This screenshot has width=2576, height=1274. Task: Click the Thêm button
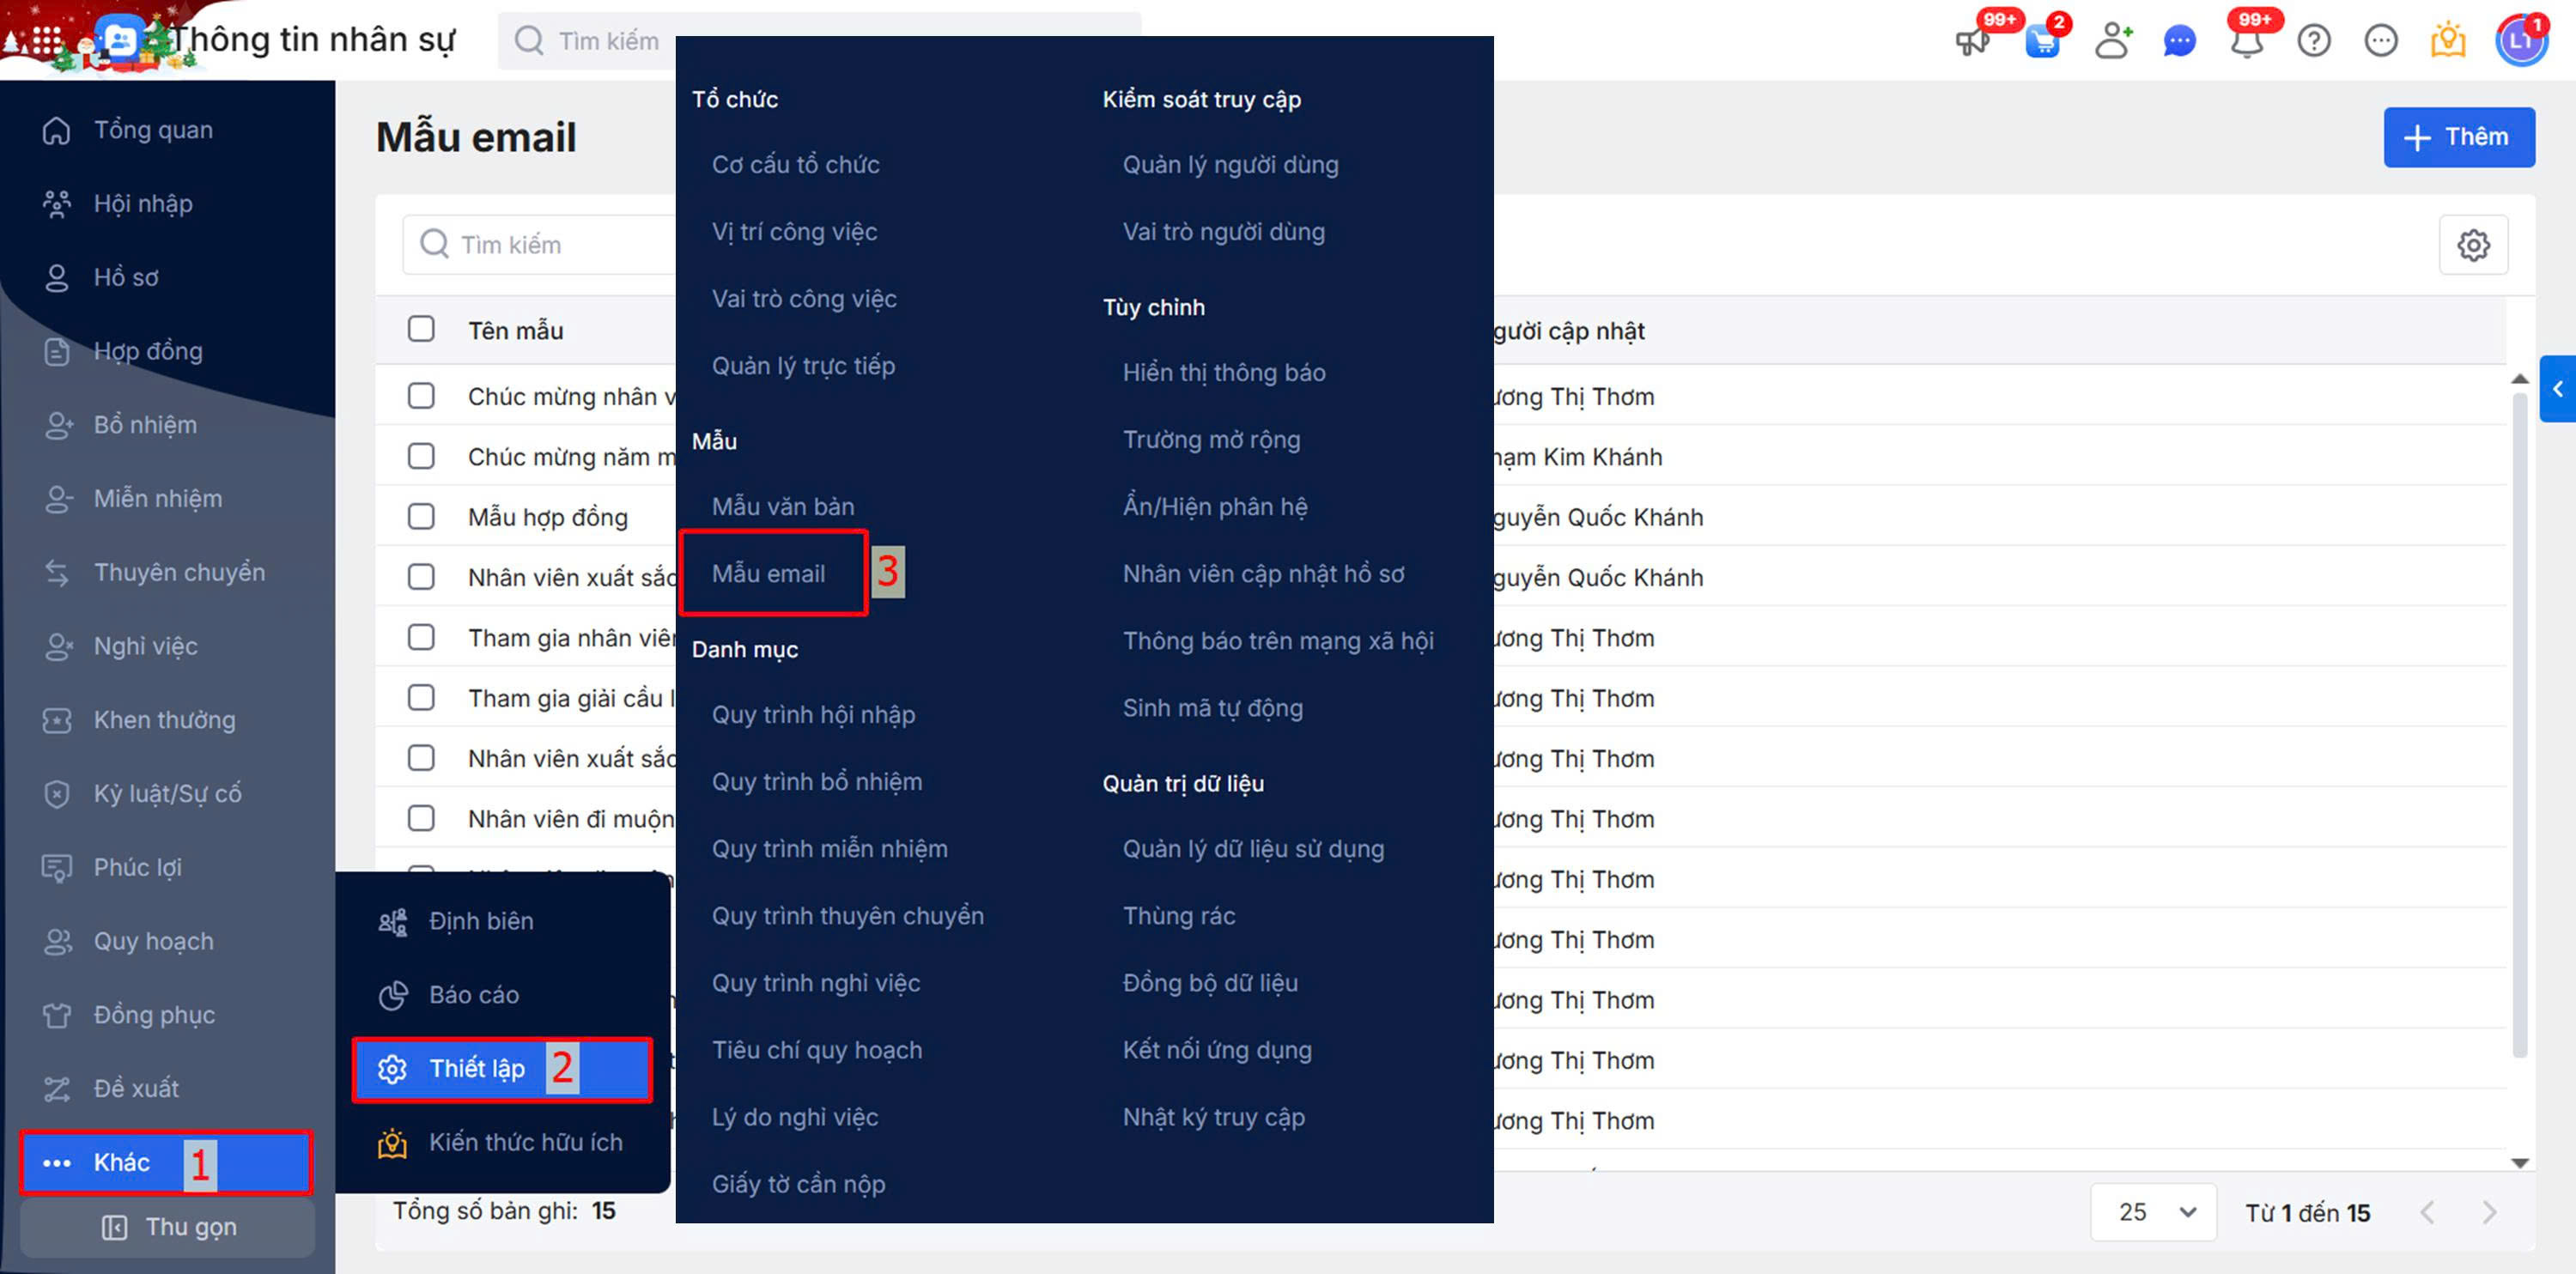[x=2458, y=137]
